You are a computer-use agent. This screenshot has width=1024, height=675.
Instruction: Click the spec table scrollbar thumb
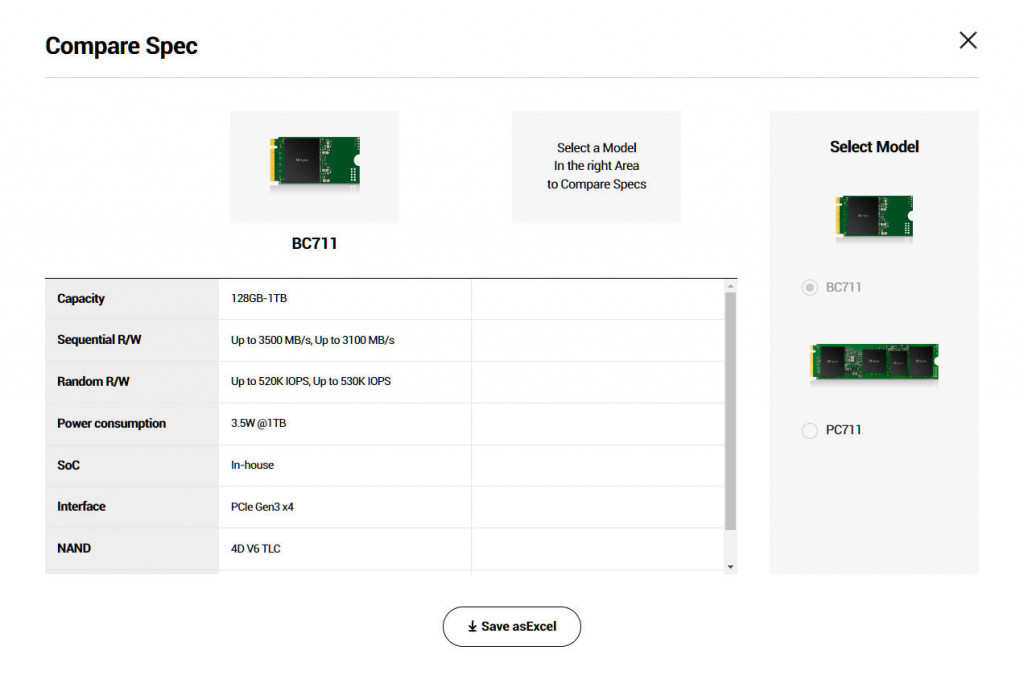click(x=730, y=411)
